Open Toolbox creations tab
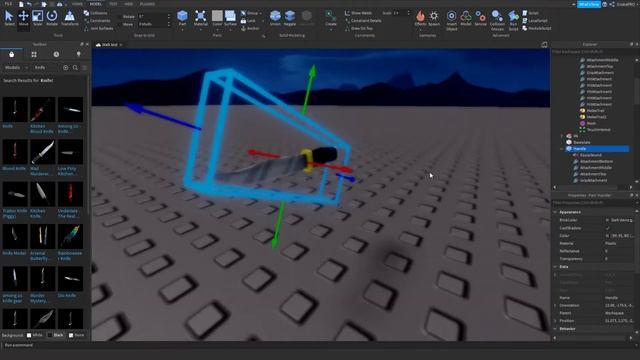The image size is (640, 360). [78, 54]
